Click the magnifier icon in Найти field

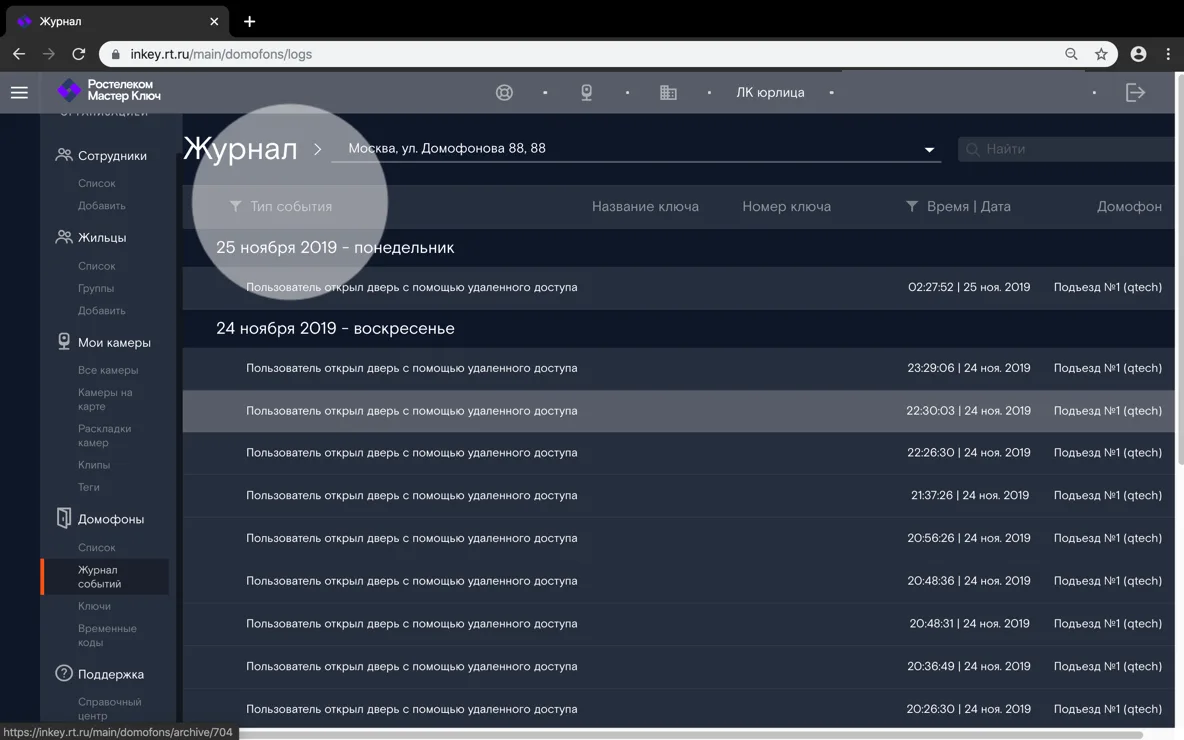coord(973,150)
